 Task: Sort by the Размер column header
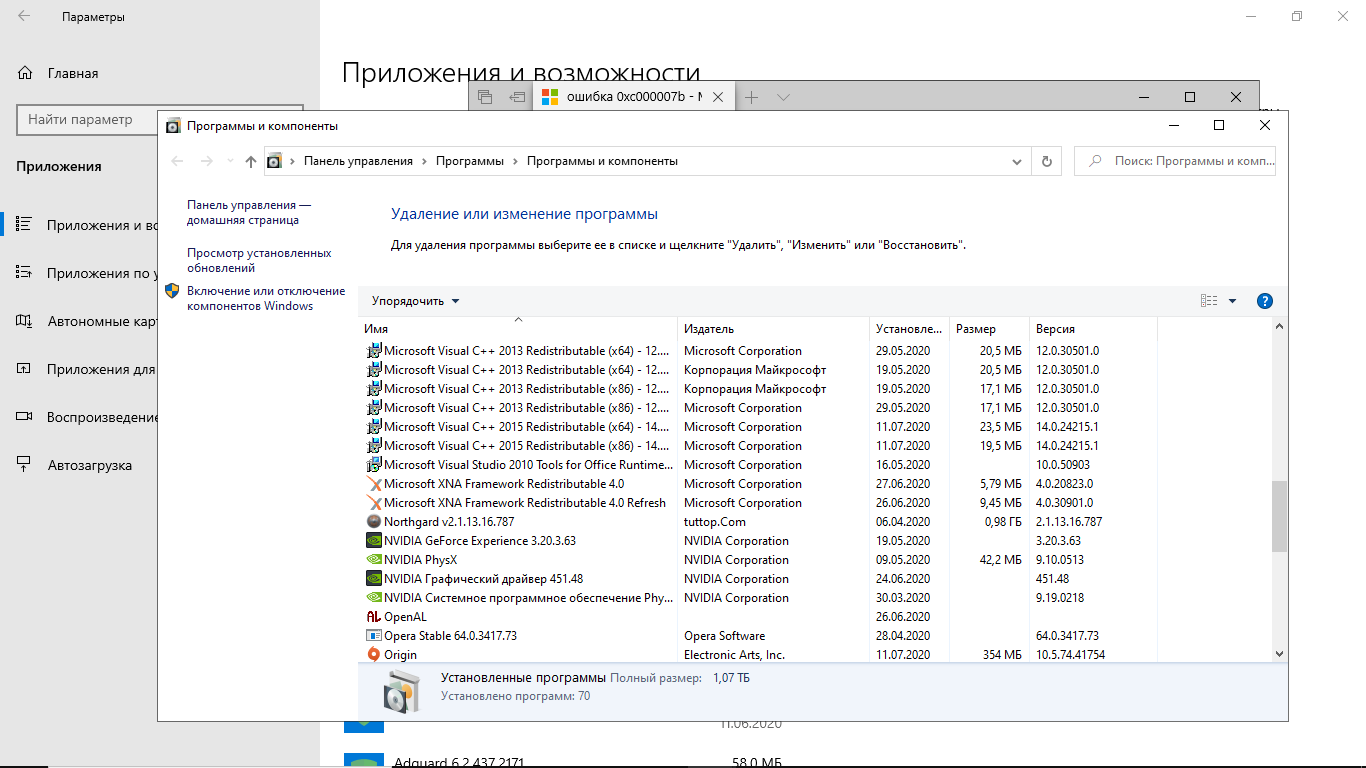[988, 329]
